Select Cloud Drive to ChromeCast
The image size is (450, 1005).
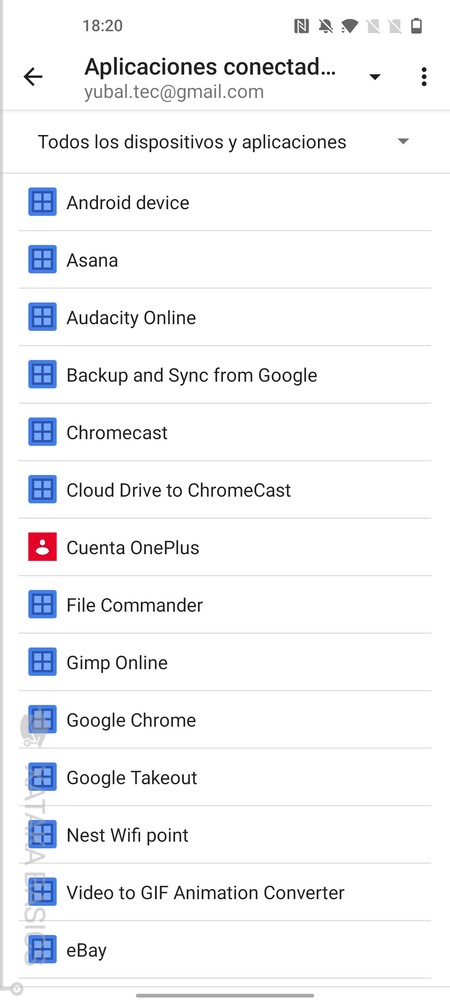[225, 490]
